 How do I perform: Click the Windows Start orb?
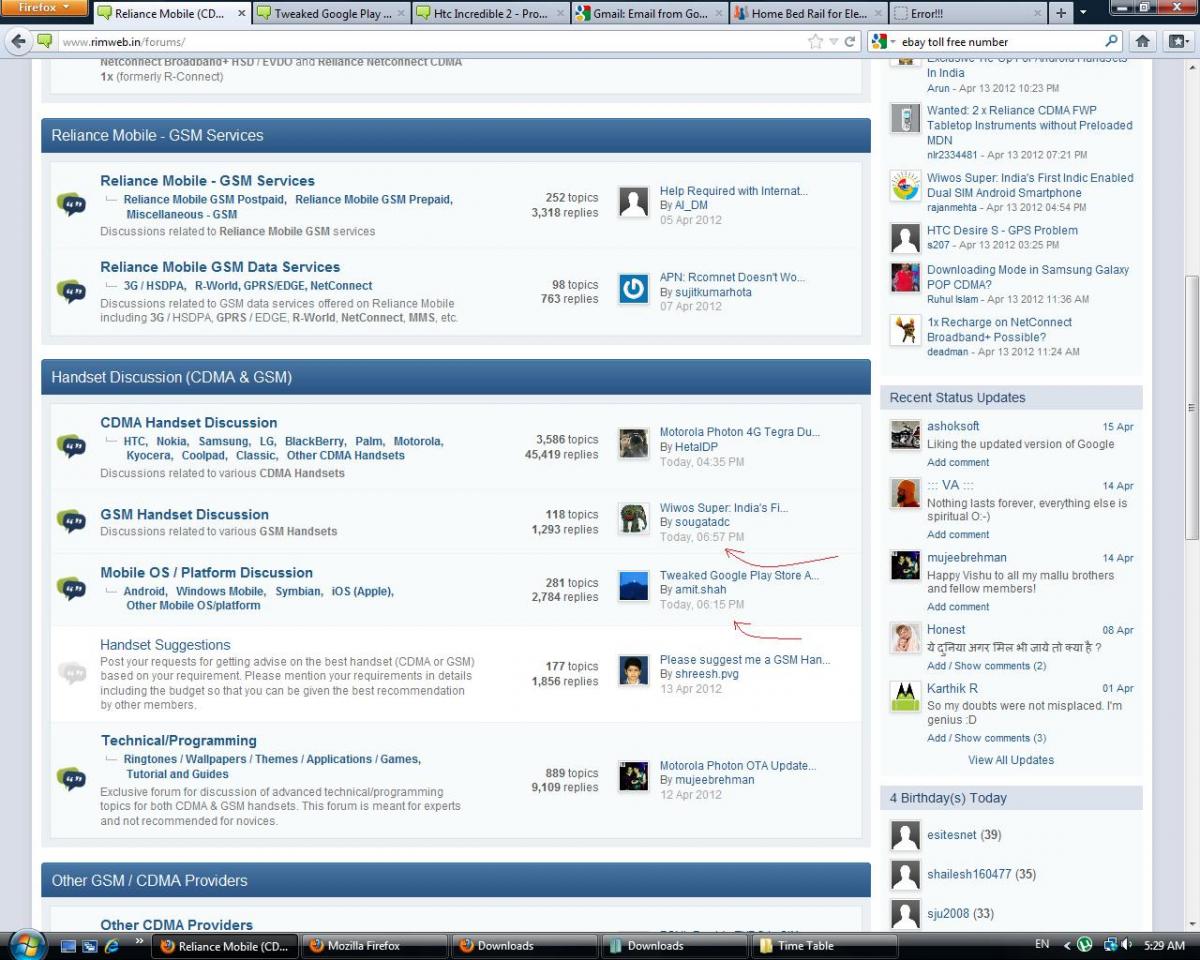coord(26,945)
